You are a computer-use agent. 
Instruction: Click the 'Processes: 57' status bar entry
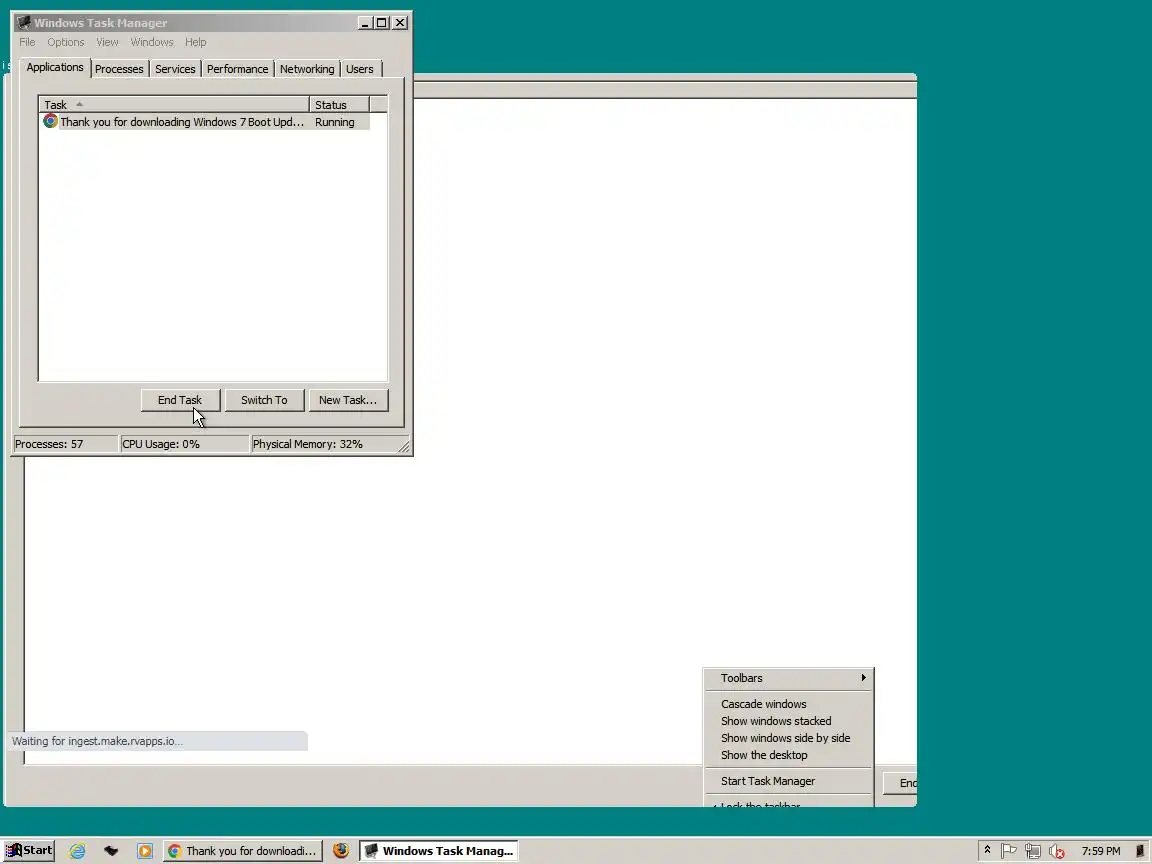click(x=65, y=444)
